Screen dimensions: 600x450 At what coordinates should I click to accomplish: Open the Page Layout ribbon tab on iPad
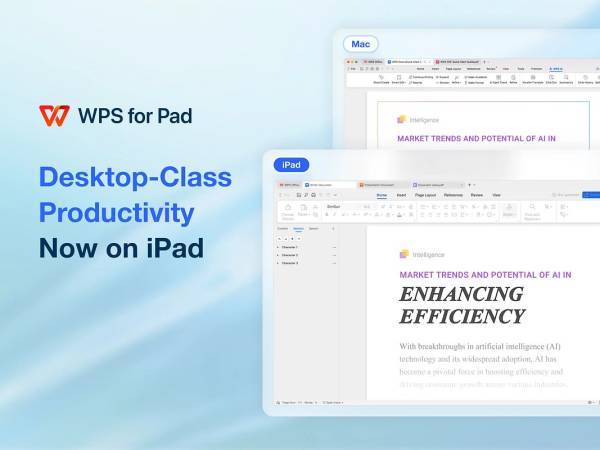pos(426,195)
